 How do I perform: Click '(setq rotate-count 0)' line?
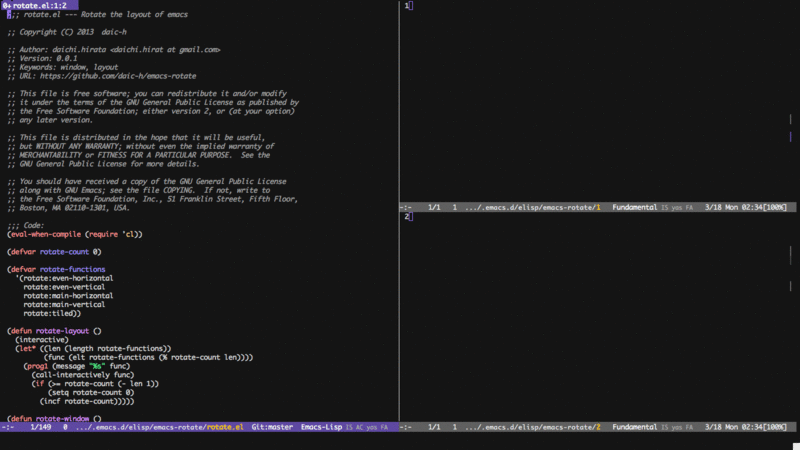[91, 392]
